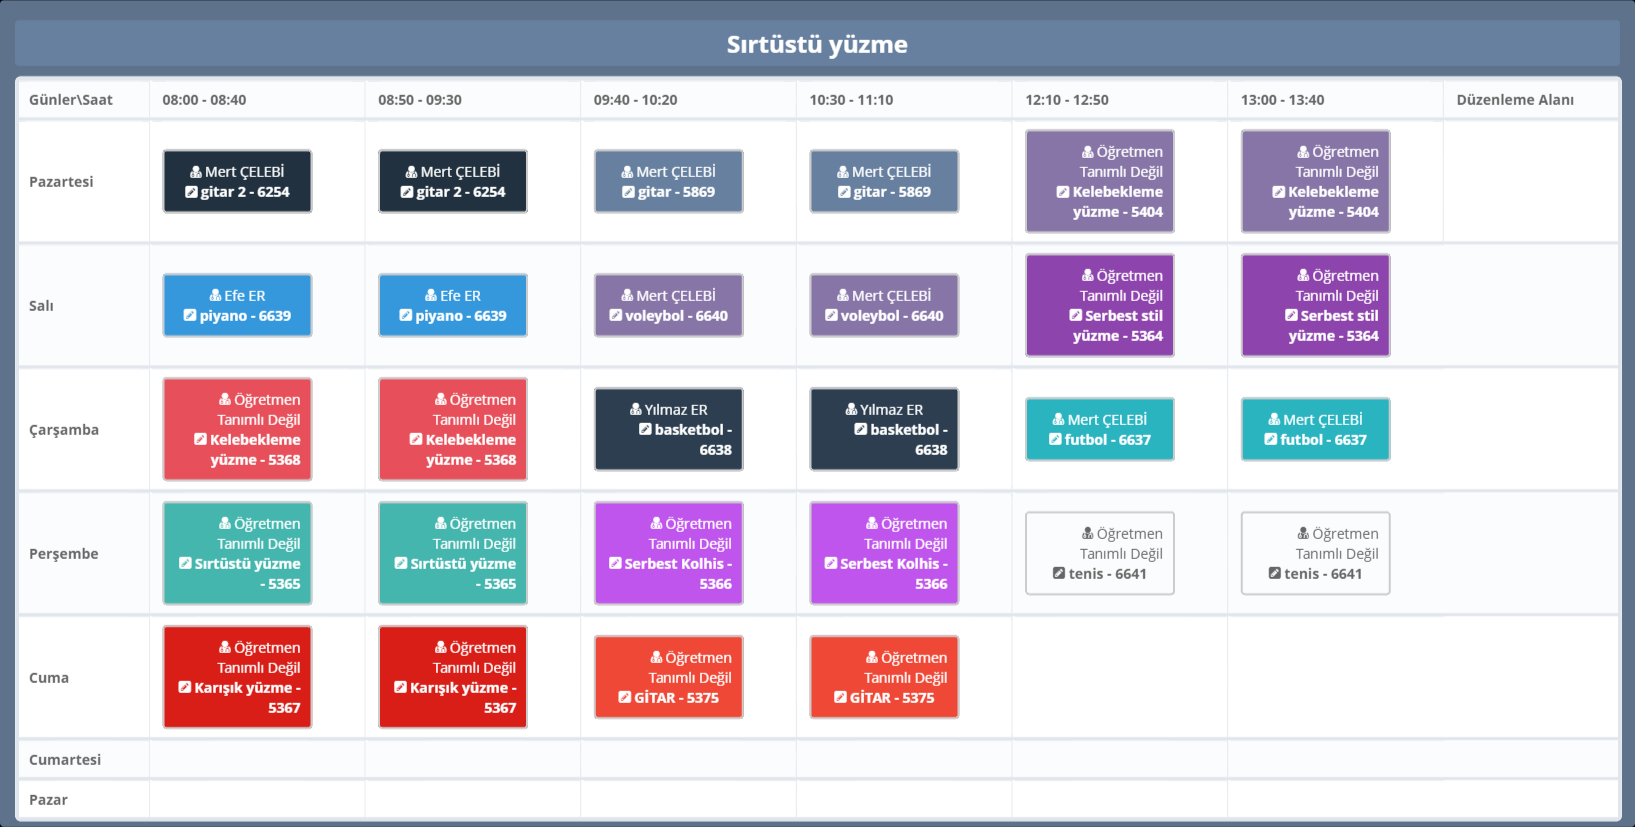Click teacher icon on Salı 08:00 Efe ER card
This screenshot has height=827, width=1635.
click(215, 296)
